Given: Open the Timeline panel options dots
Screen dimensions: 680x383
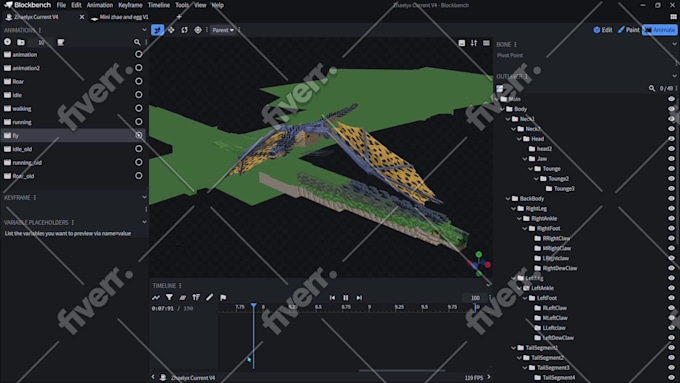Looking at the screenshot, I should coord(180,285).
